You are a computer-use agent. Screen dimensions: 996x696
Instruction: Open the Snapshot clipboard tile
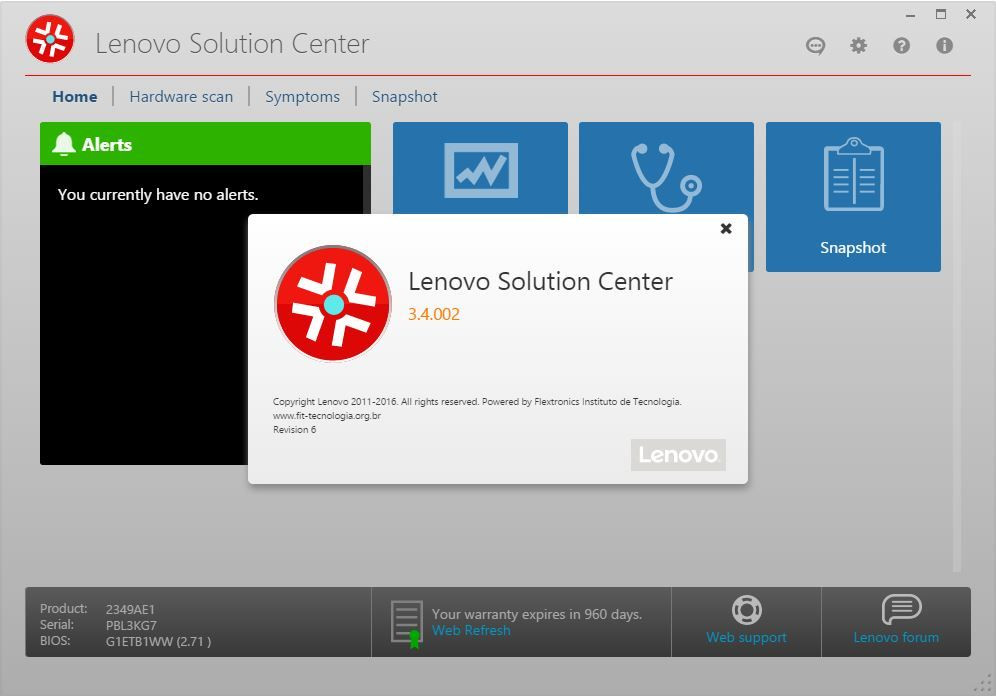(x=853, y=197)
